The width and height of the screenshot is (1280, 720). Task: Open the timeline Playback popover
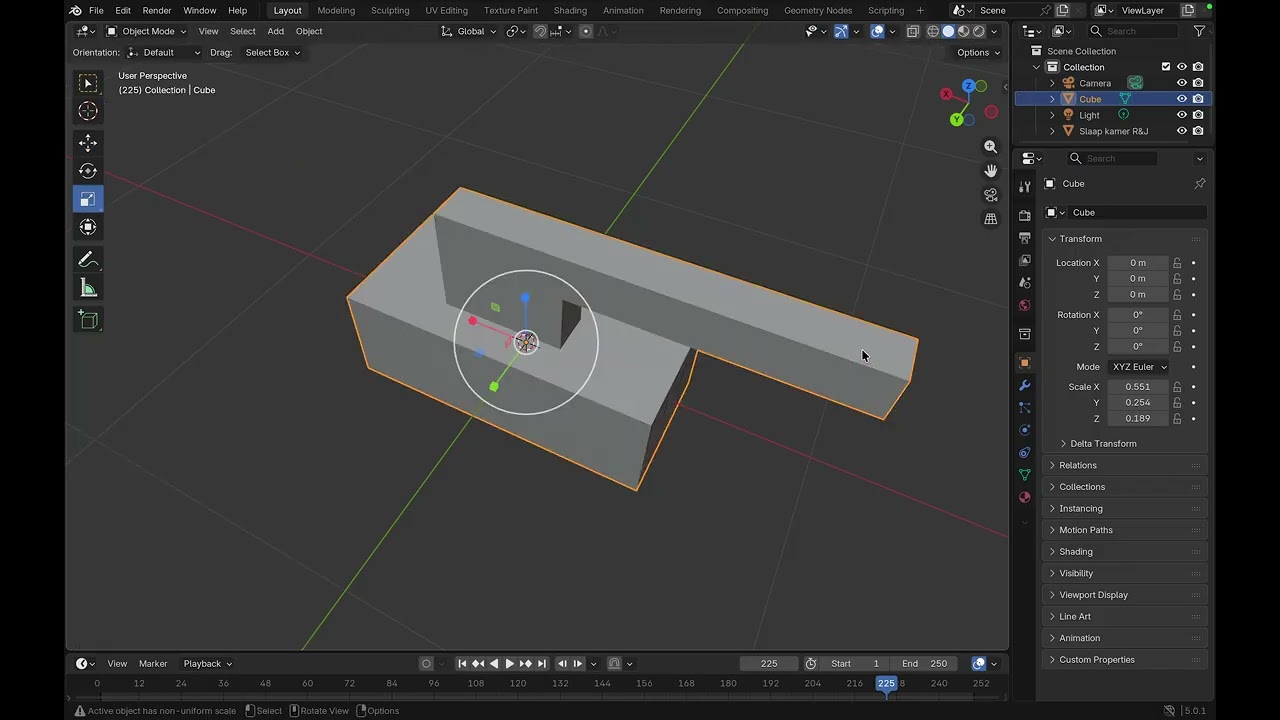pyautogui.click(x=207, y=664)
